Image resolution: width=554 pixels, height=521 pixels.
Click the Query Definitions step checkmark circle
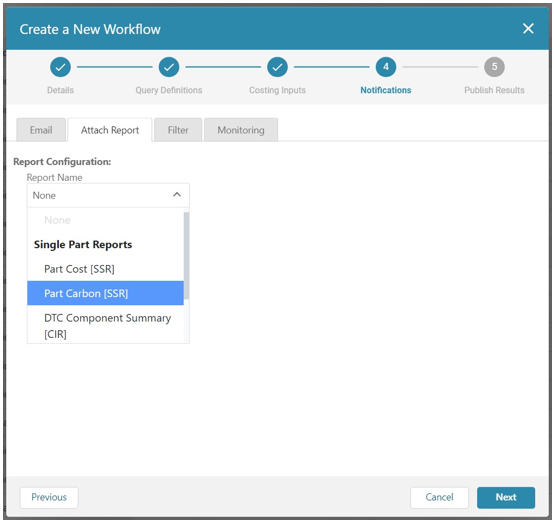tap(169, 67)
